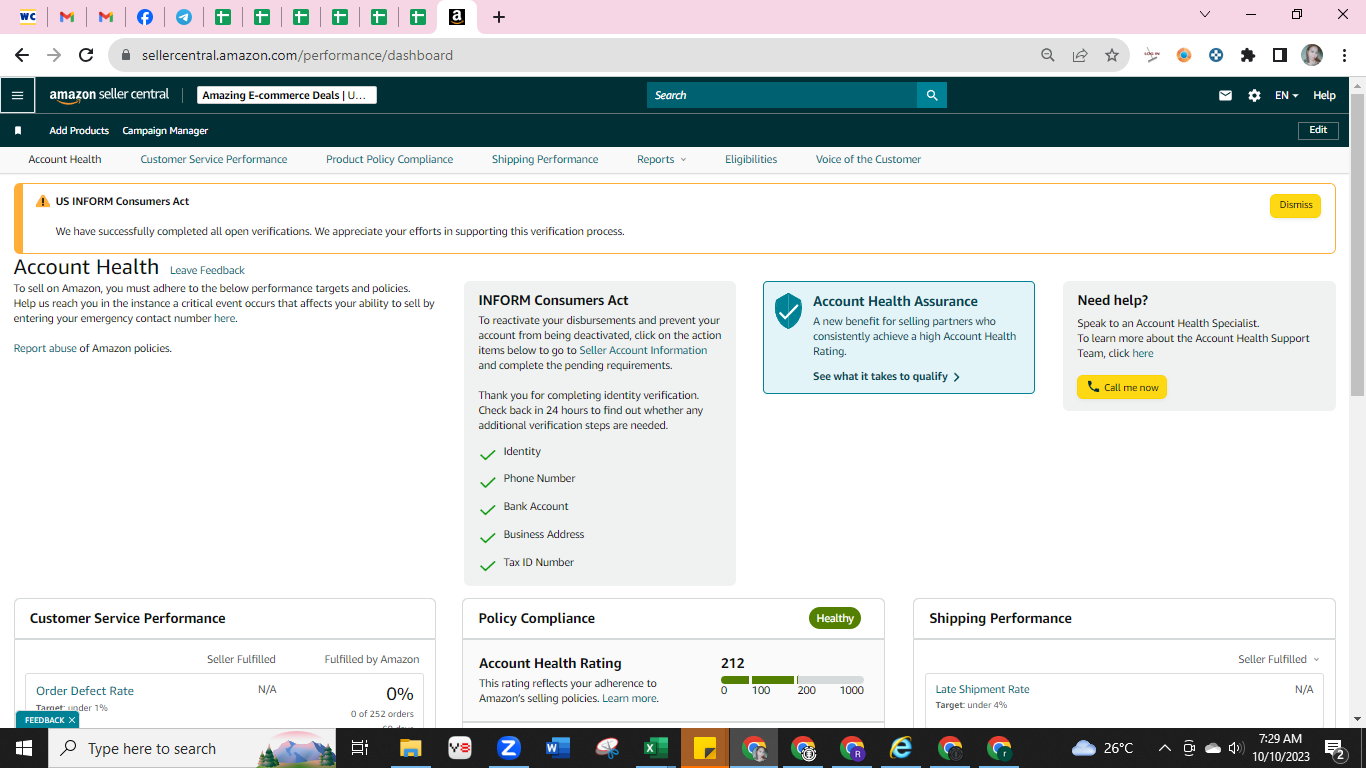Screen dimensions: 1366x768
Task: Click the Late Shipment Rate link
Action: click(982, 689)
